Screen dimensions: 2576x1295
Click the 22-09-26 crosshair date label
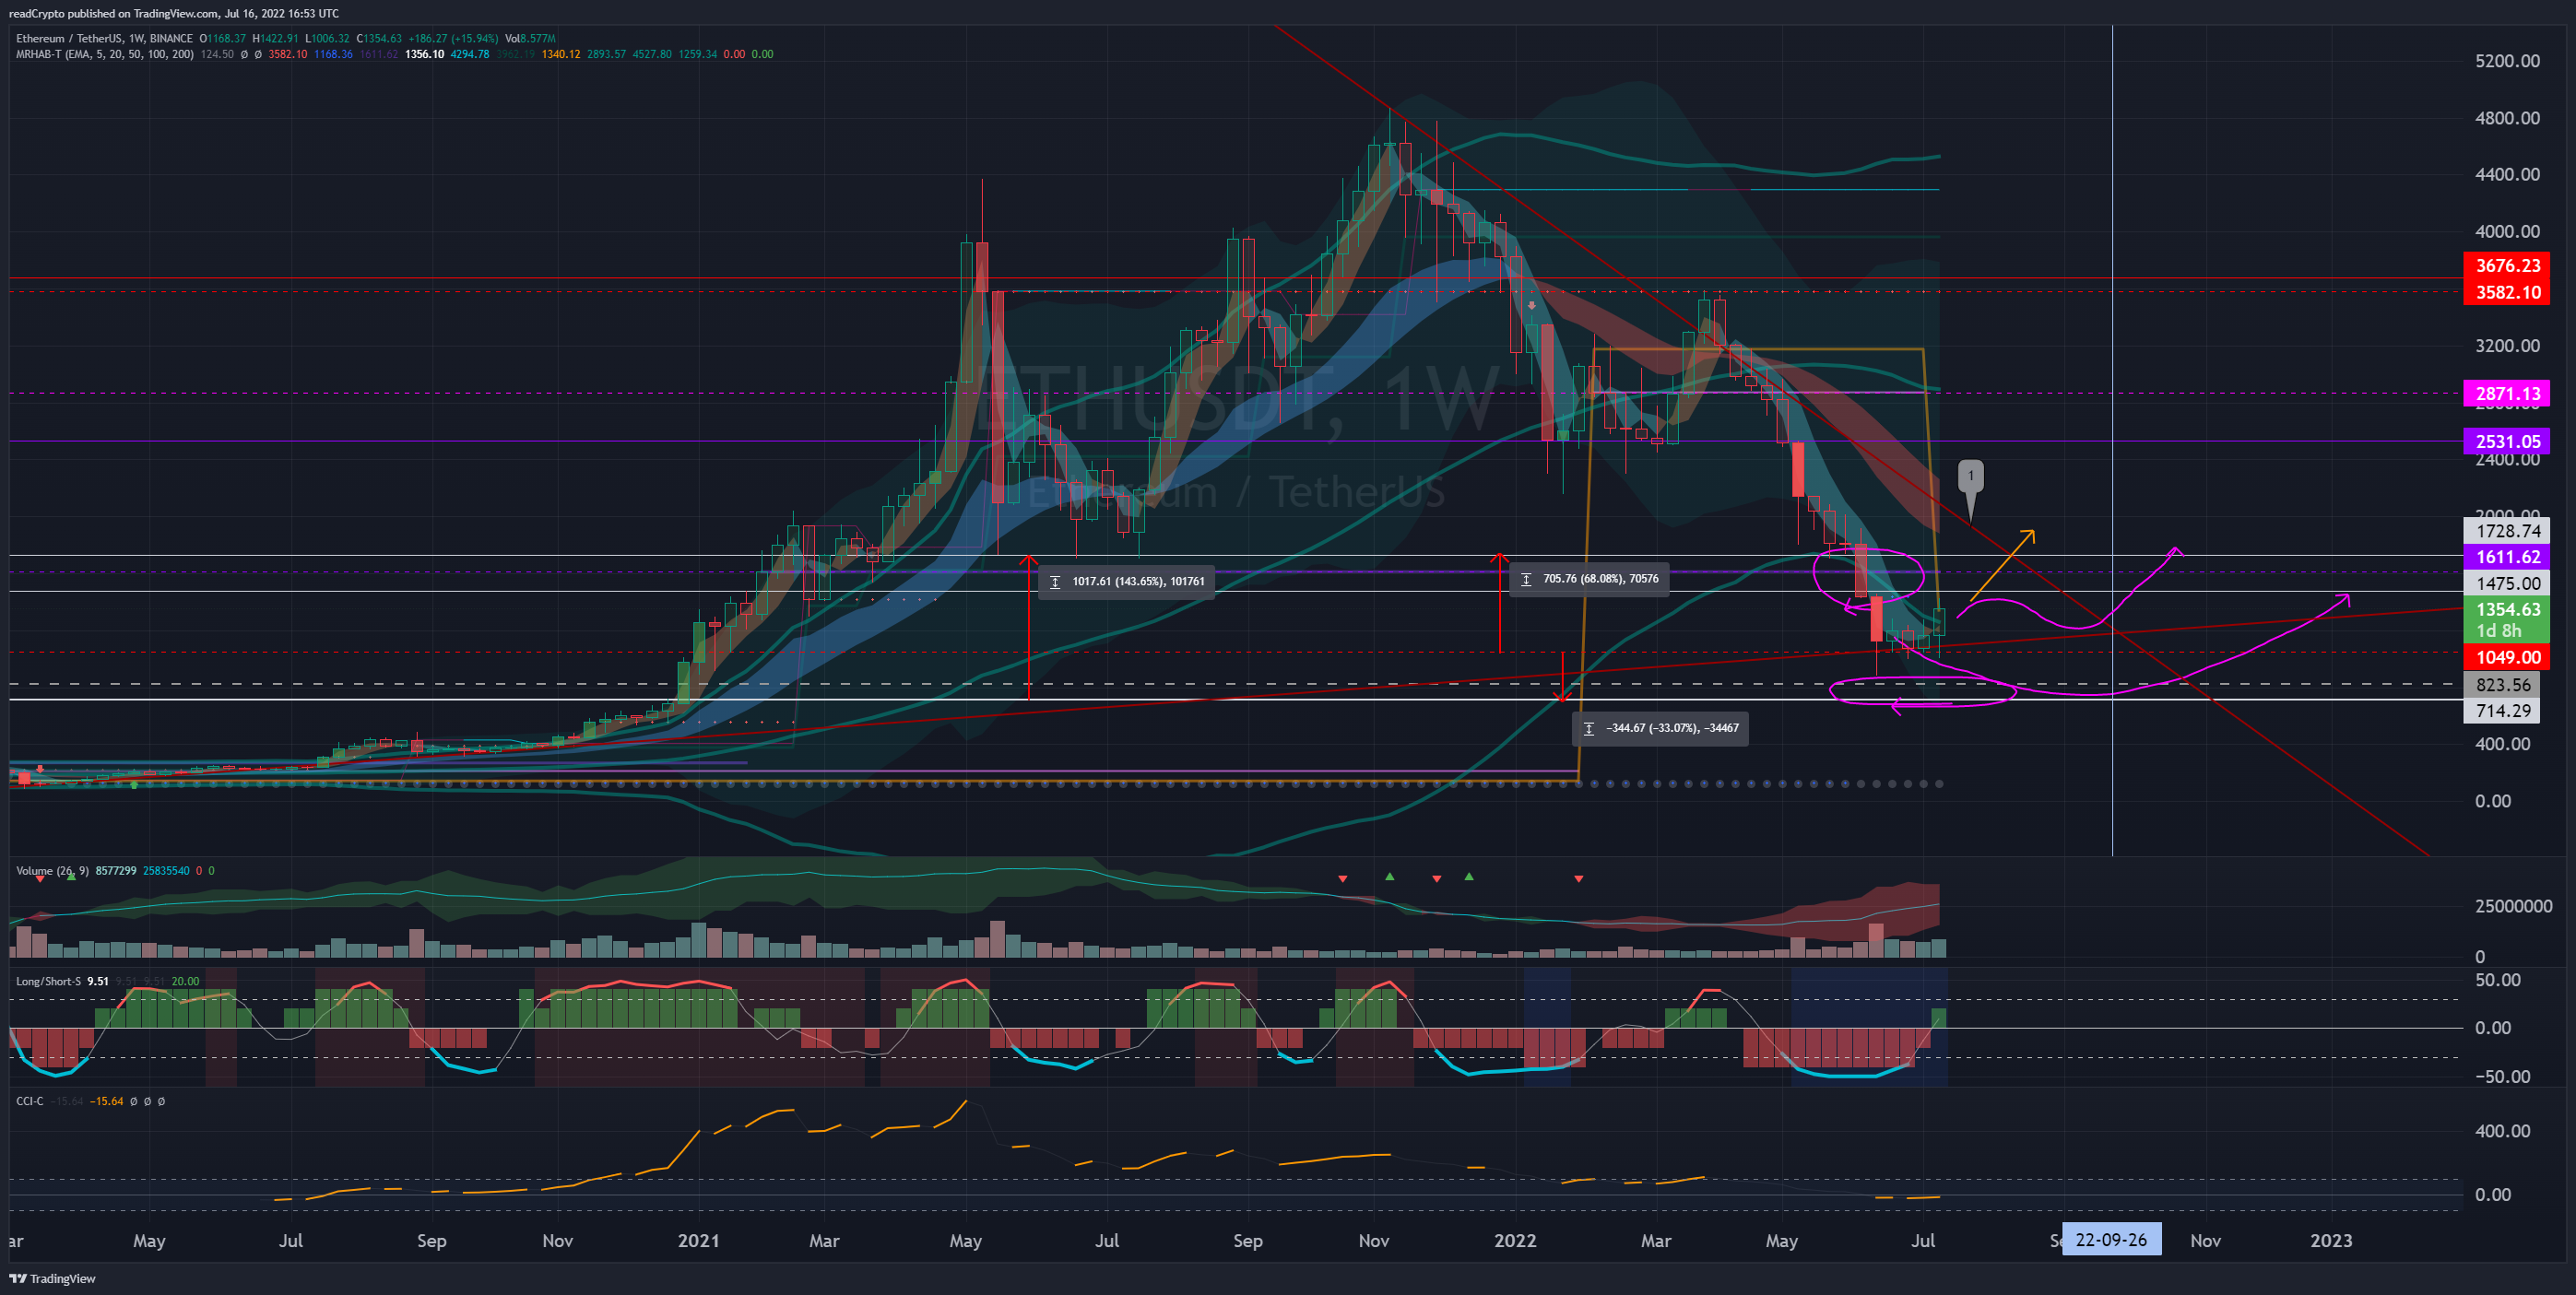click(x=2110, y=1240)
